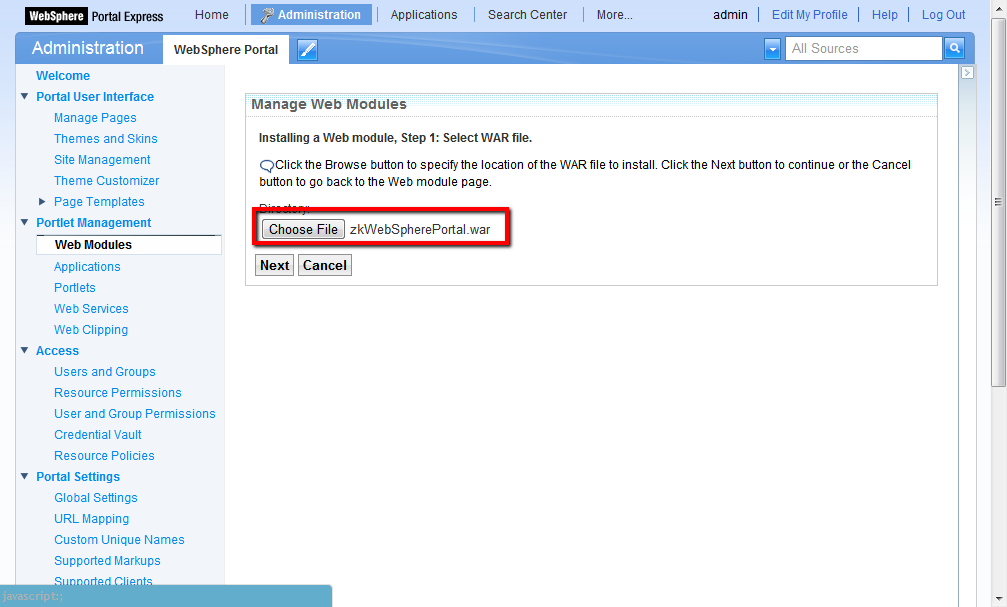Open the search scope dropdown arrow

click(773, 49)
